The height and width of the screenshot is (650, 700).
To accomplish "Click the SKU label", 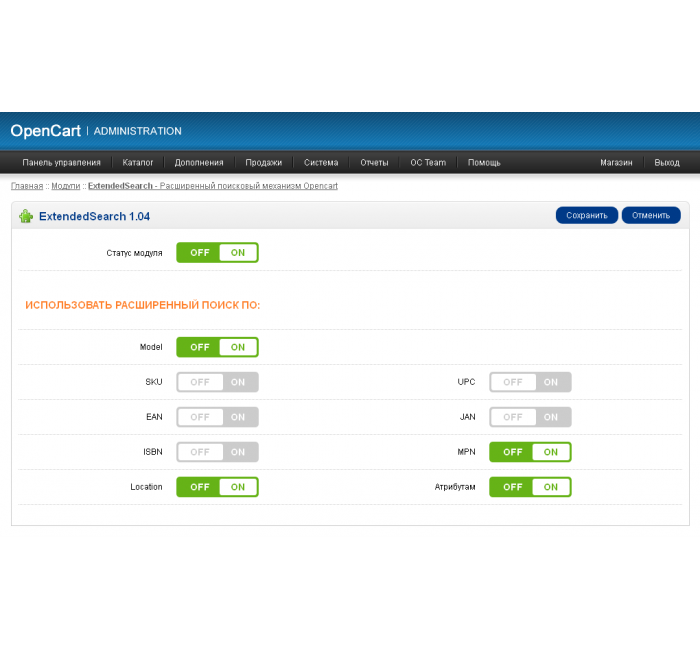I will coord(154,382).
